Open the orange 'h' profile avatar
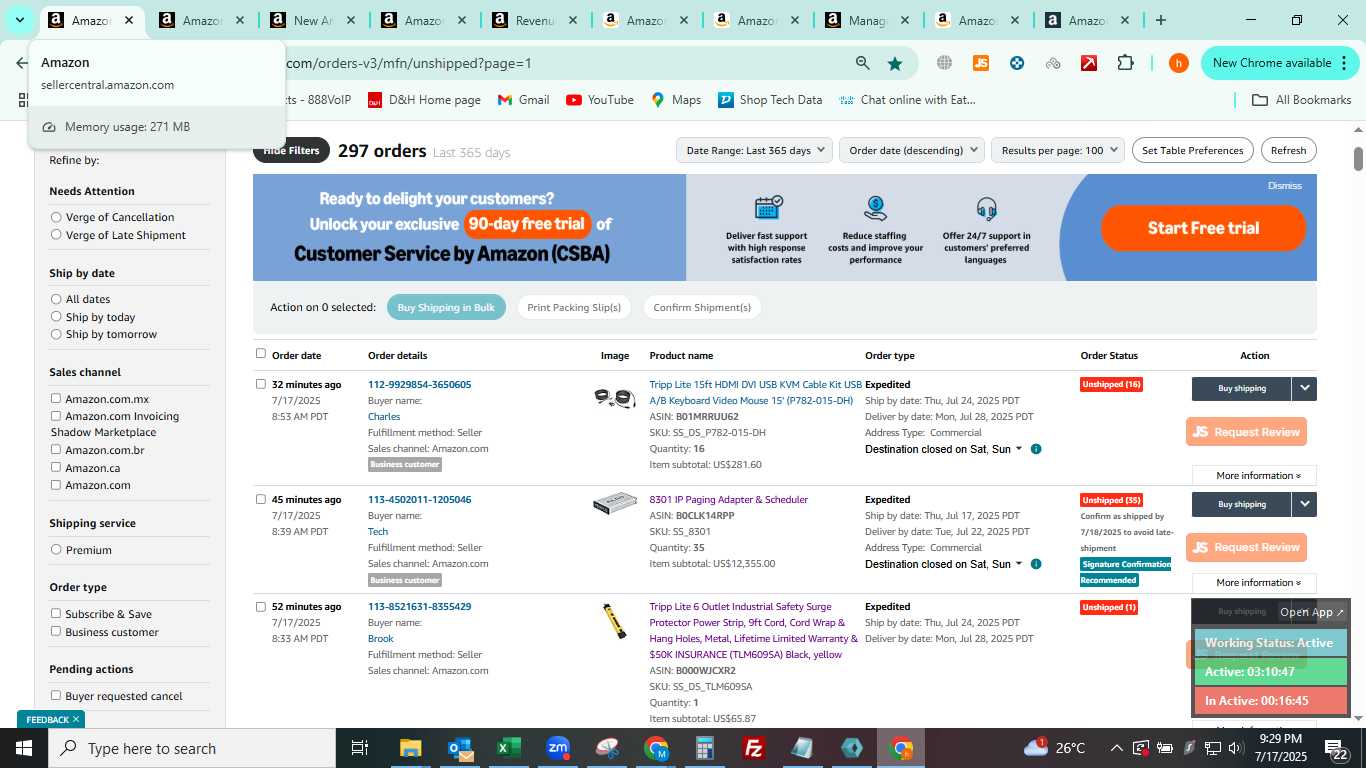The height and width of the screenshot is (768, 1366). [1179, 63]
